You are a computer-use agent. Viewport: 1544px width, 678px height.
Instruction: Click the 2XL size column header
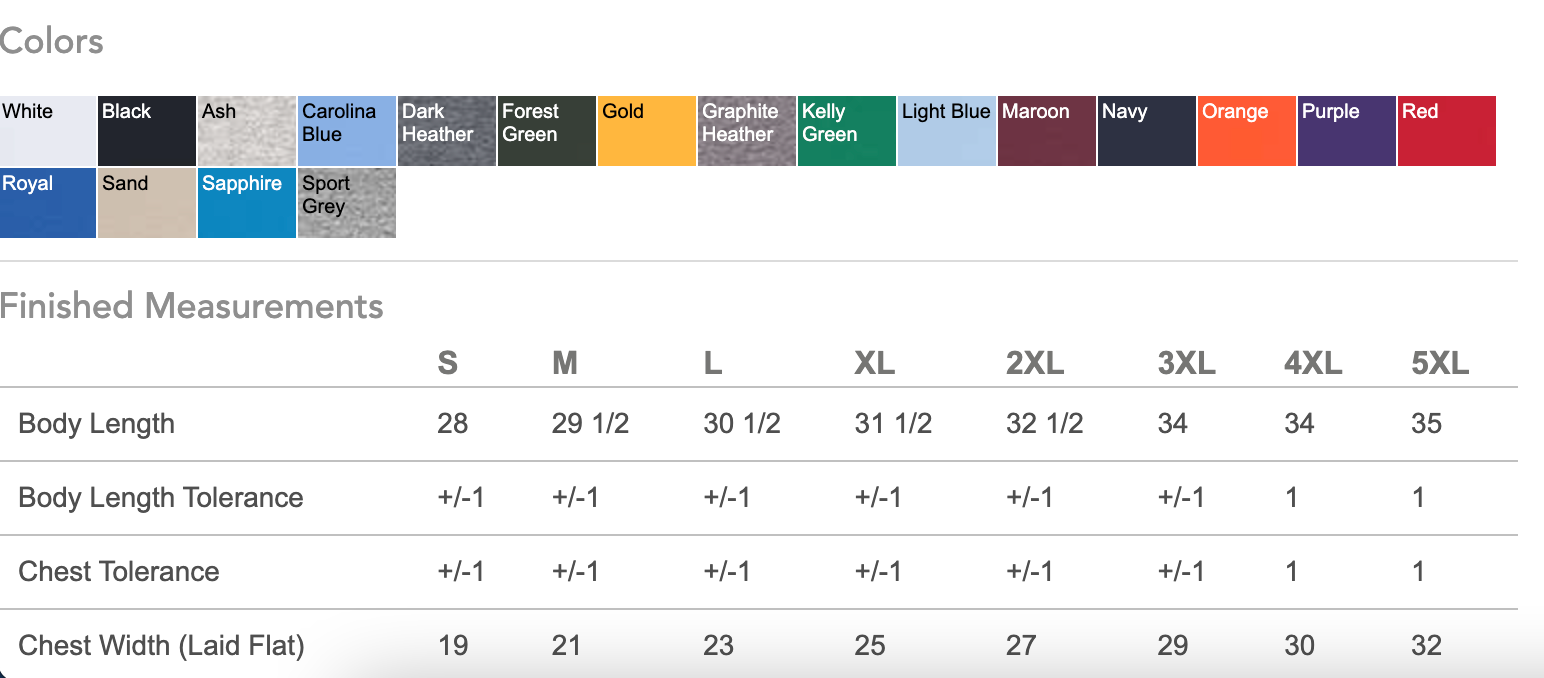pos(1034,363)
